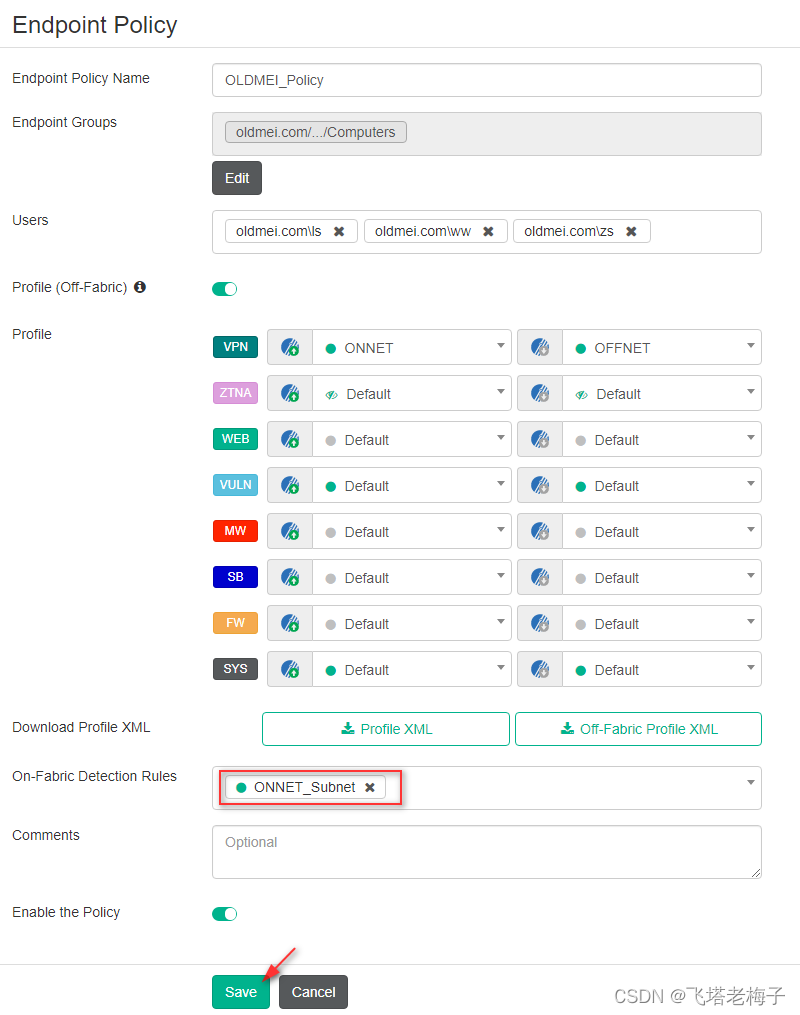800x1015 pixels.
Task: Open on-fabric ZTNA Default dropdown
Action: point(412,394)
